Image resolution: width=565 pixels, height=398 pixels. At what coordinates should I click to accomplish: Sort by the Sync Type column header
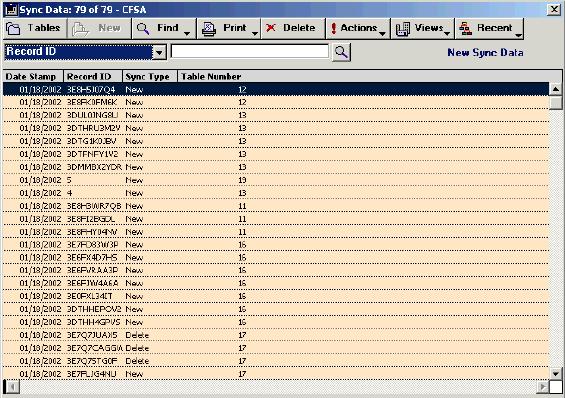[x=150, y=76]
